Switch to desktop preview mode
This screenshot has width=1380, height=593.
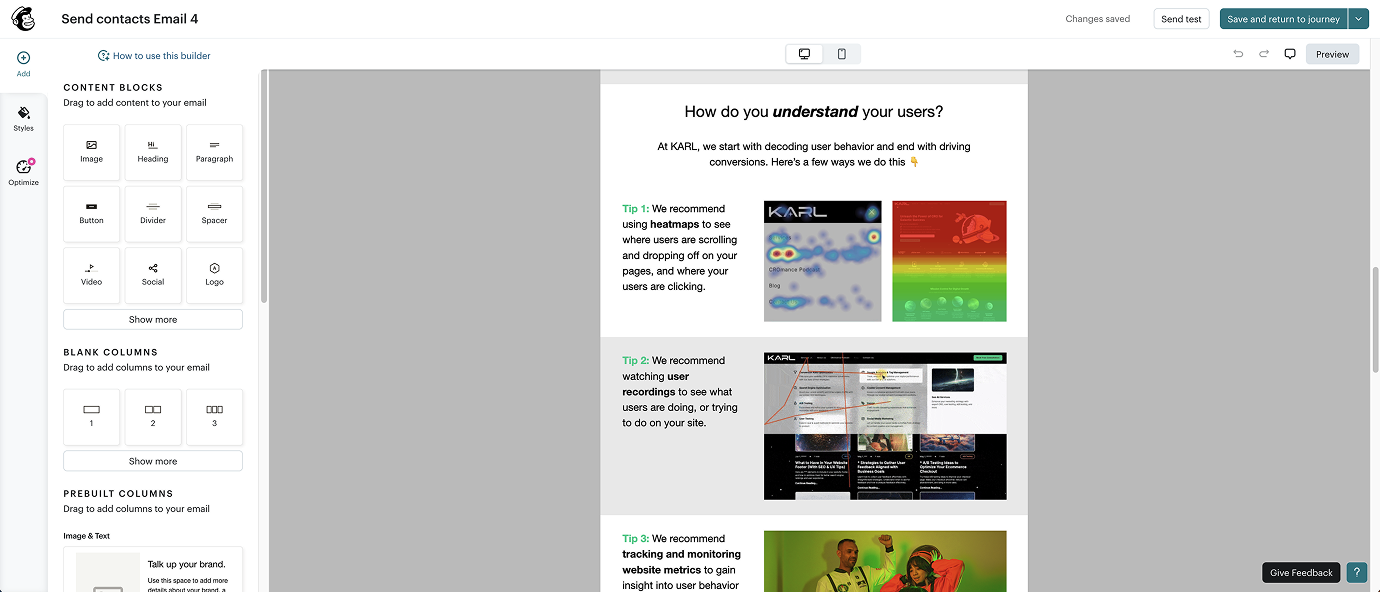click(x=804, y=53)
